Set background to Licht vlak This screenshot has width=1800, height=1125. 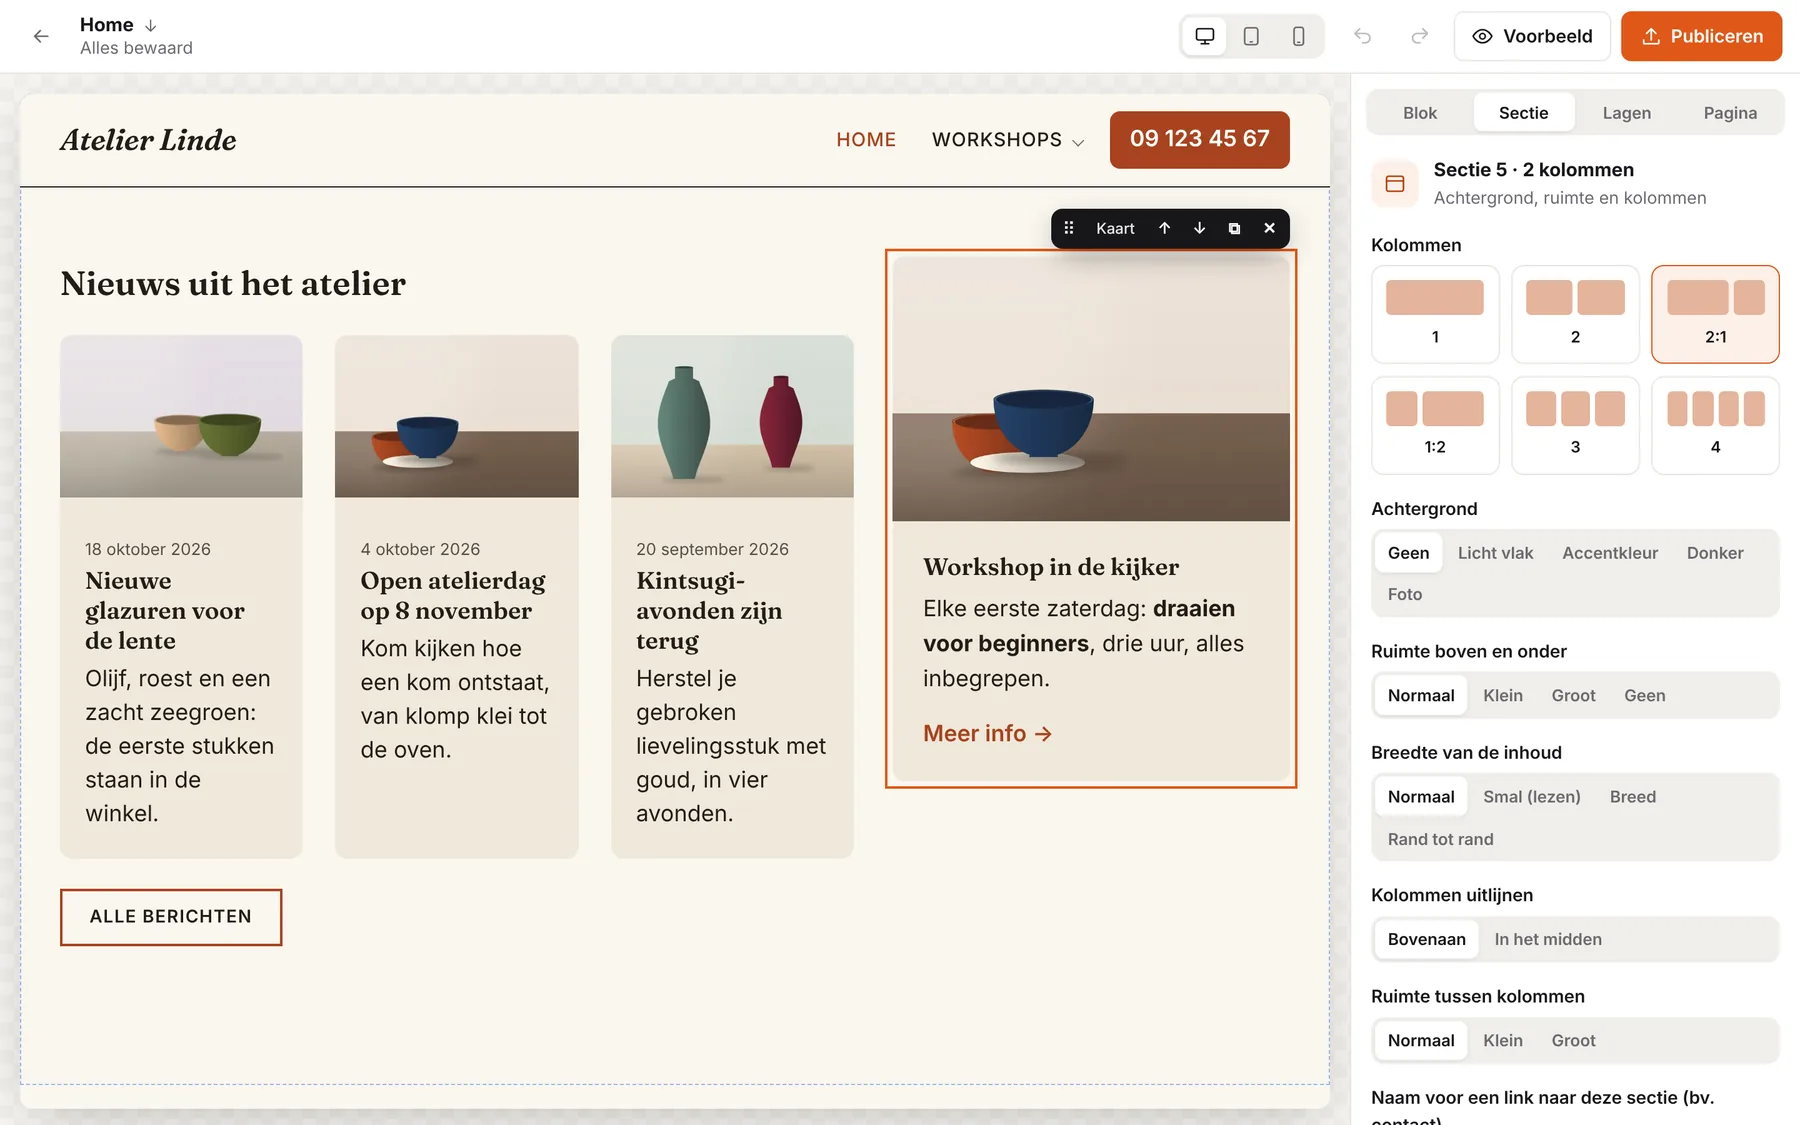pos(1495,553)
